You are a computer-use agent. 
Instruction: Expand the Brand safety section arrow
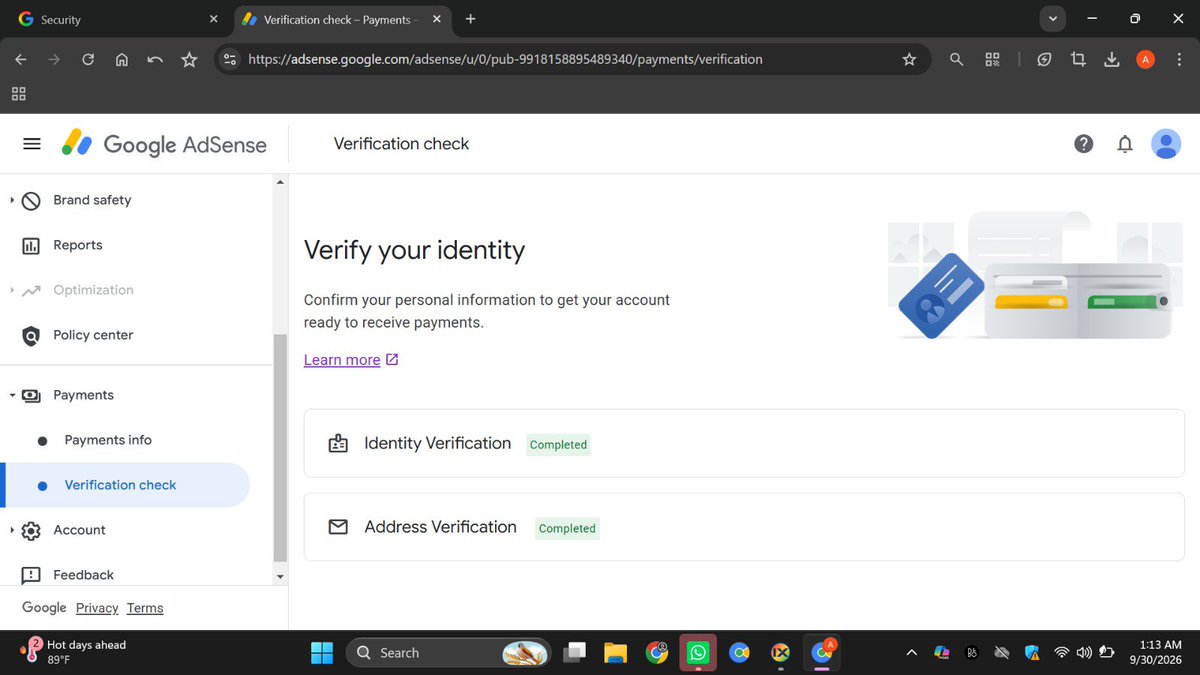coord(12,200)
